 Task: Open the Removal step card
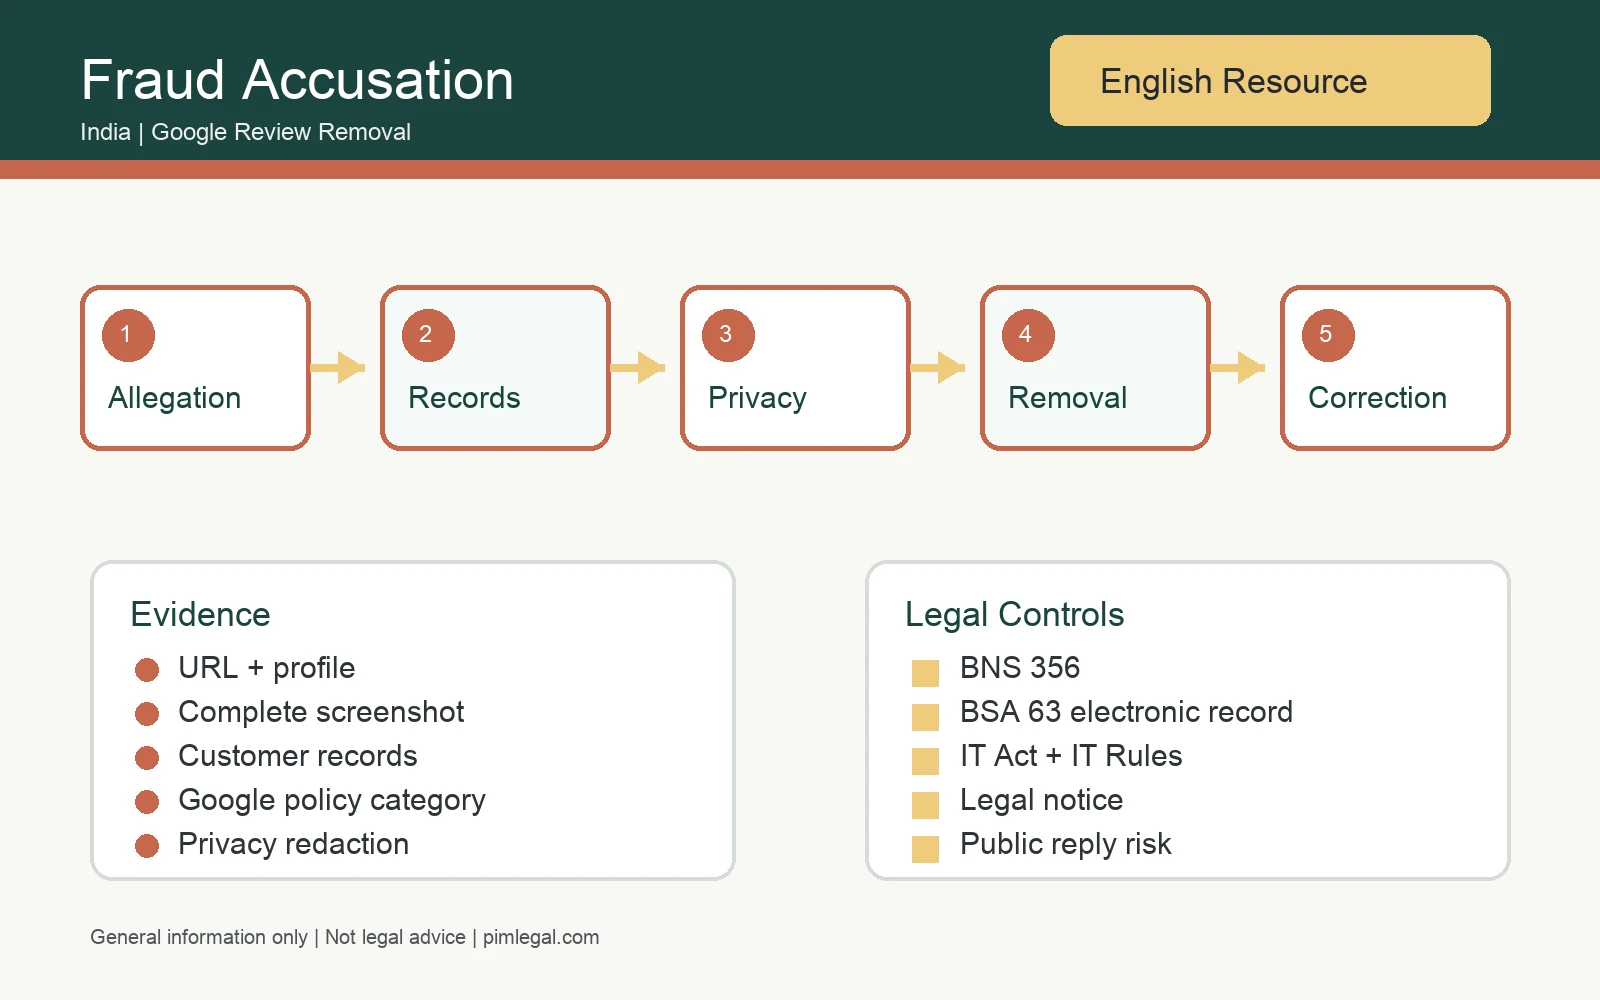pos(1095,368)
